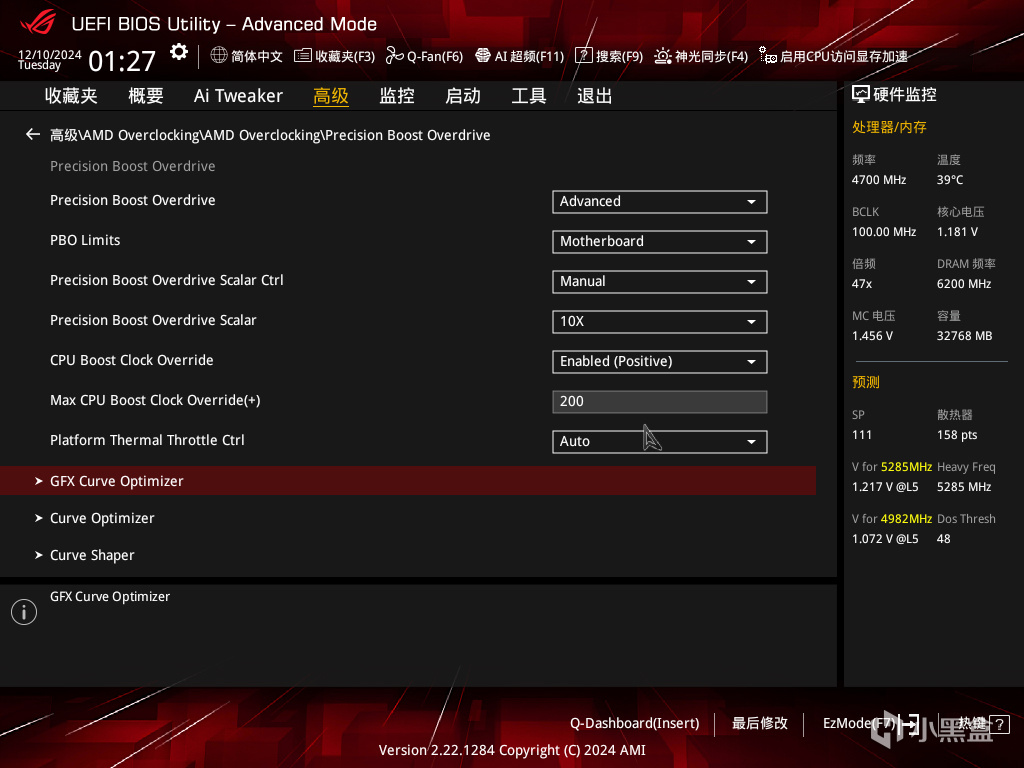Switch to the 工具 tab
Screen dimensions: 1024x768
[529, 96]
